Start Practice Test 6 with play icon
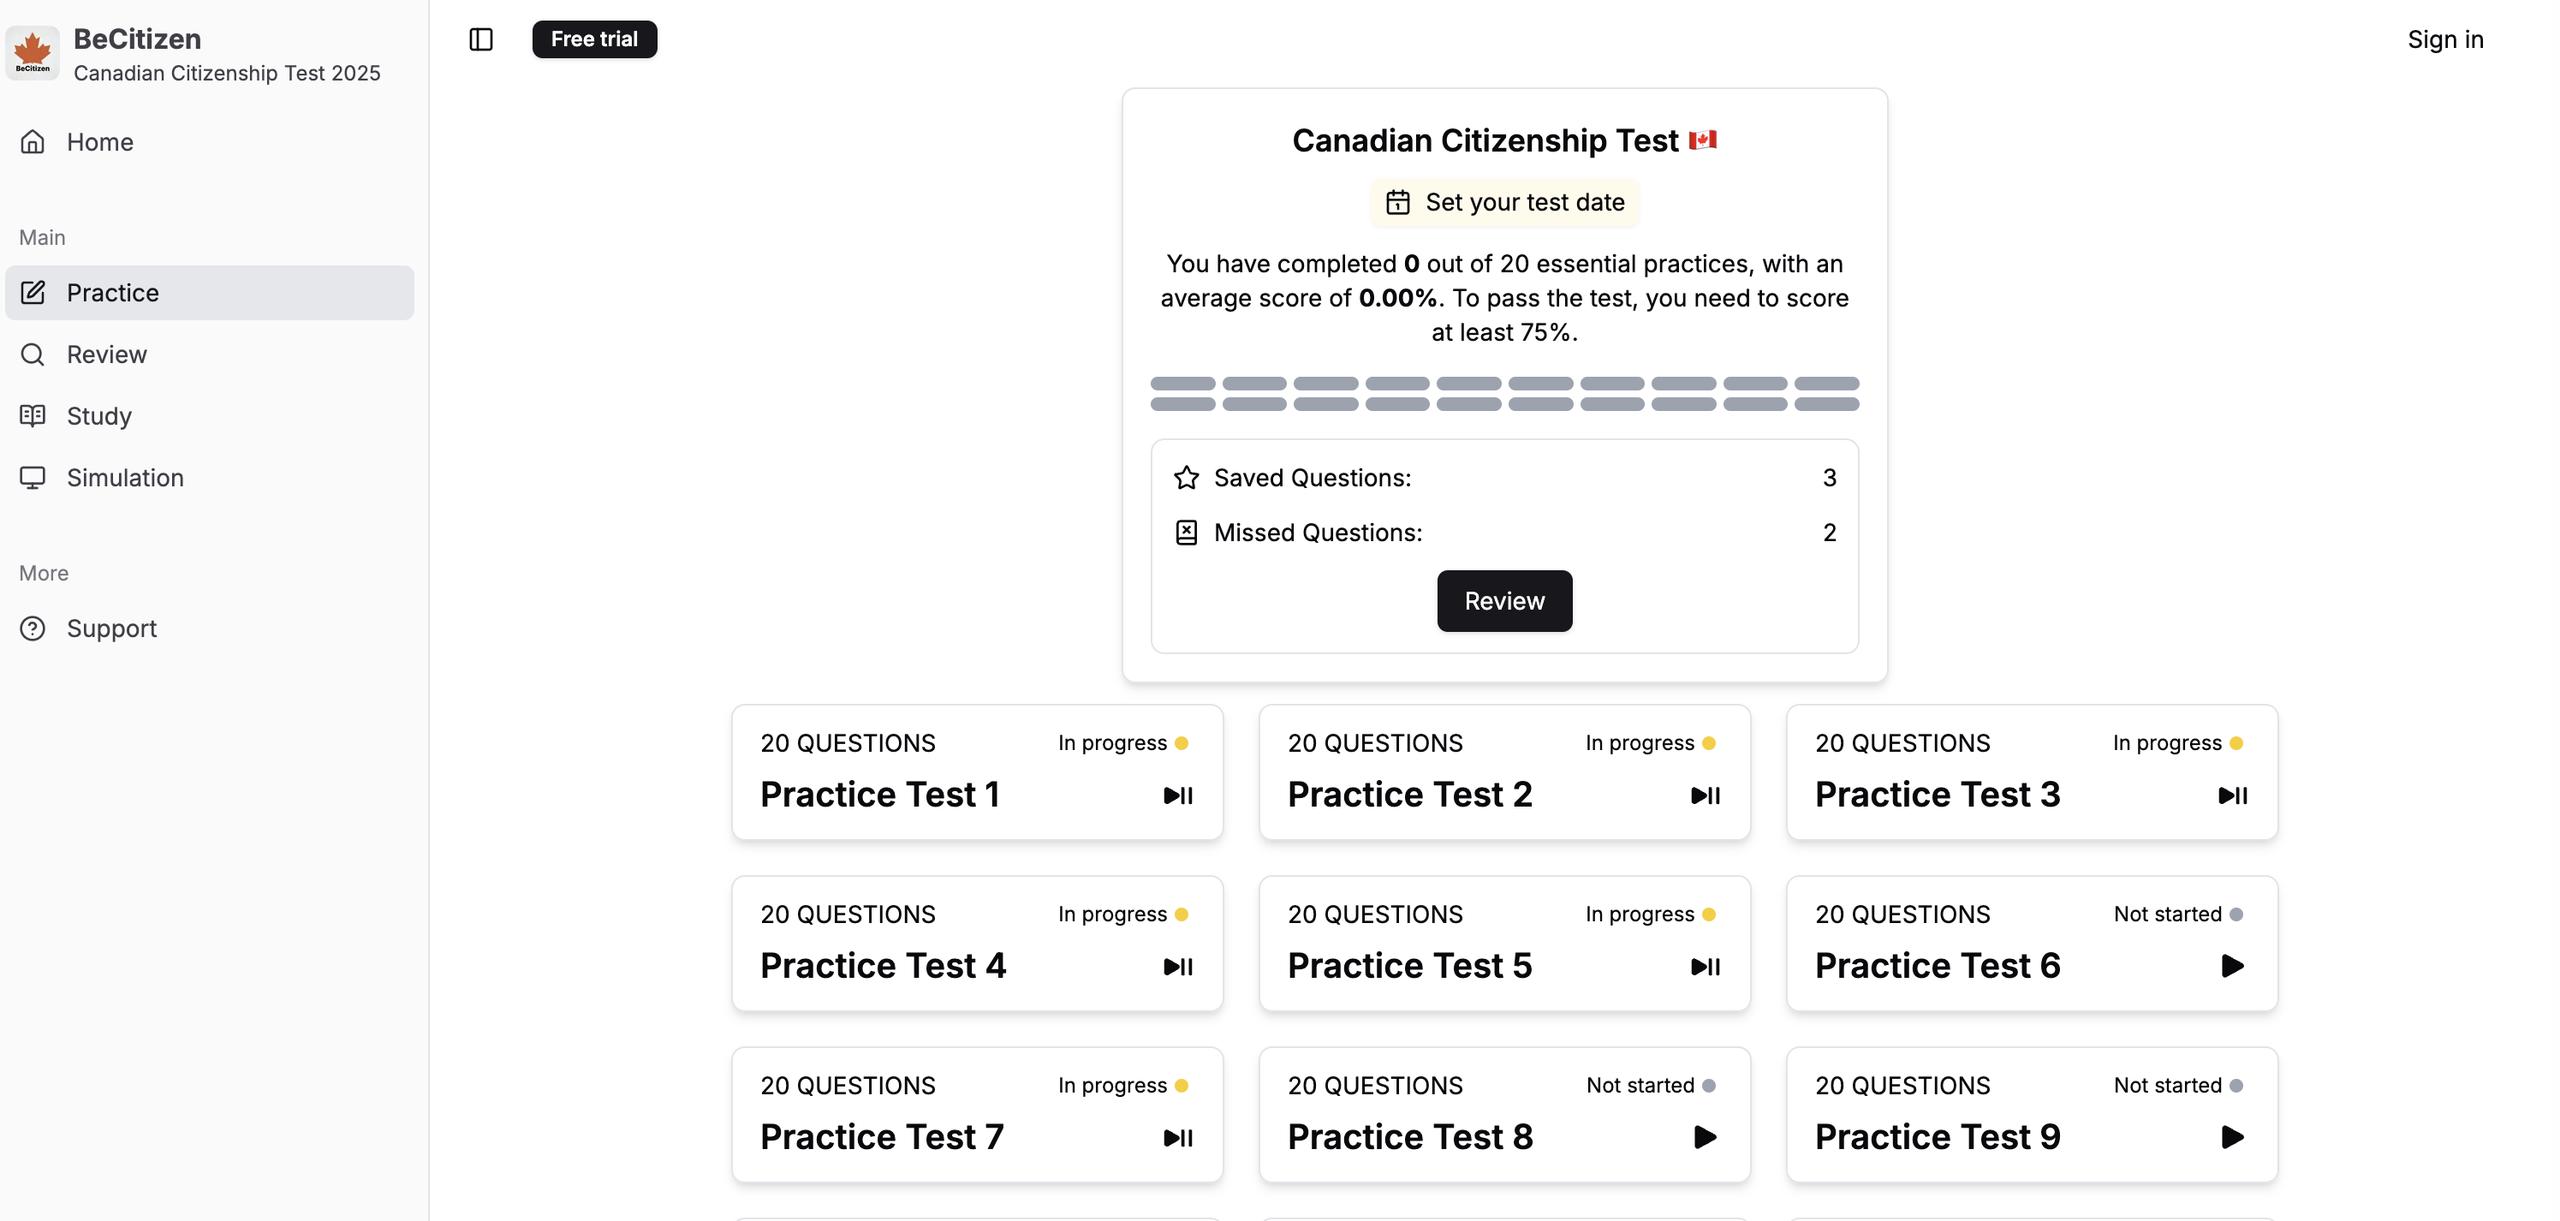 click(x=2232, y=966)
